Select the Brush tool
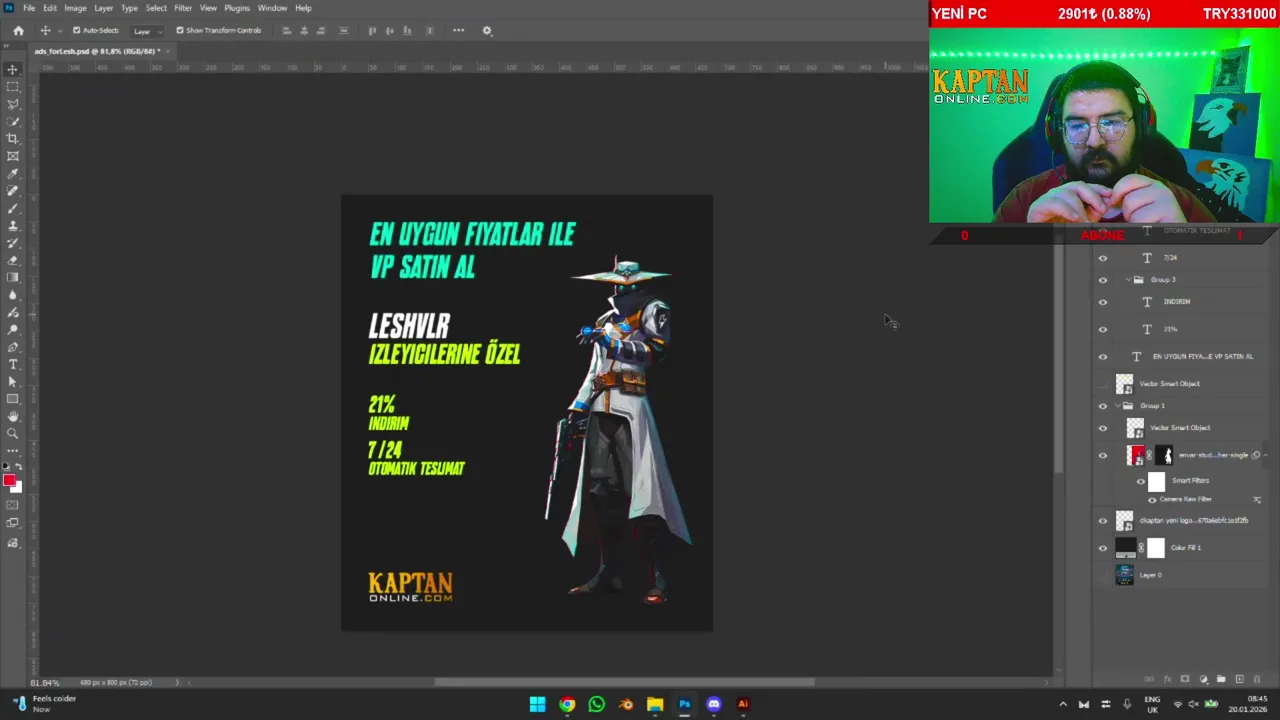The width and height of the screenshot is (1280, 720). (x=13, y=208)
